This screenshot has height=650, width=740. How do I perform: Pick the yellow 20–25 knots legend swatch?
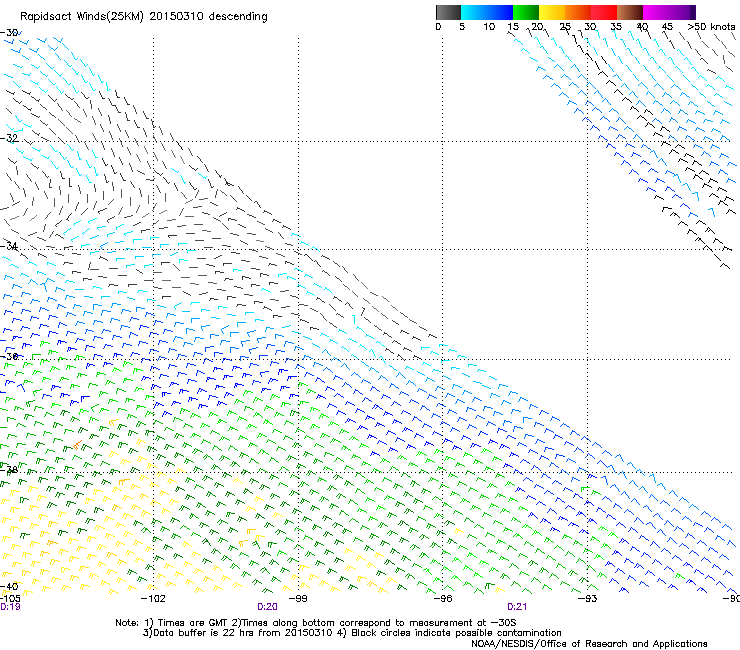[552, 12]
